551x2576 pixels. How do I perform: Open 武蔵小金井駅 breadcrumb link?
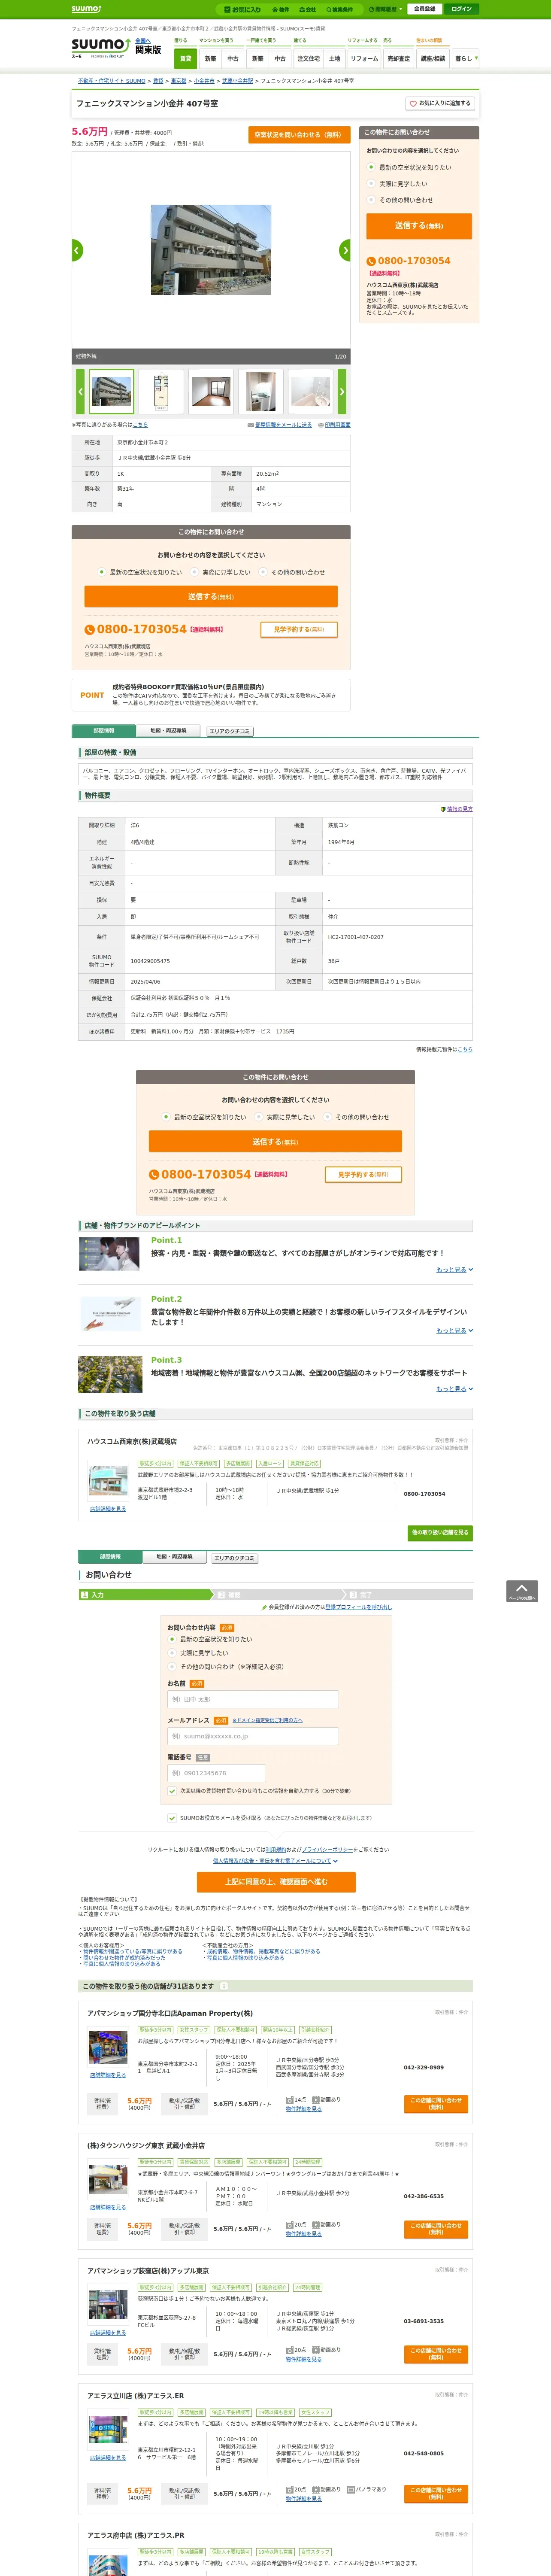click(237, 81)
